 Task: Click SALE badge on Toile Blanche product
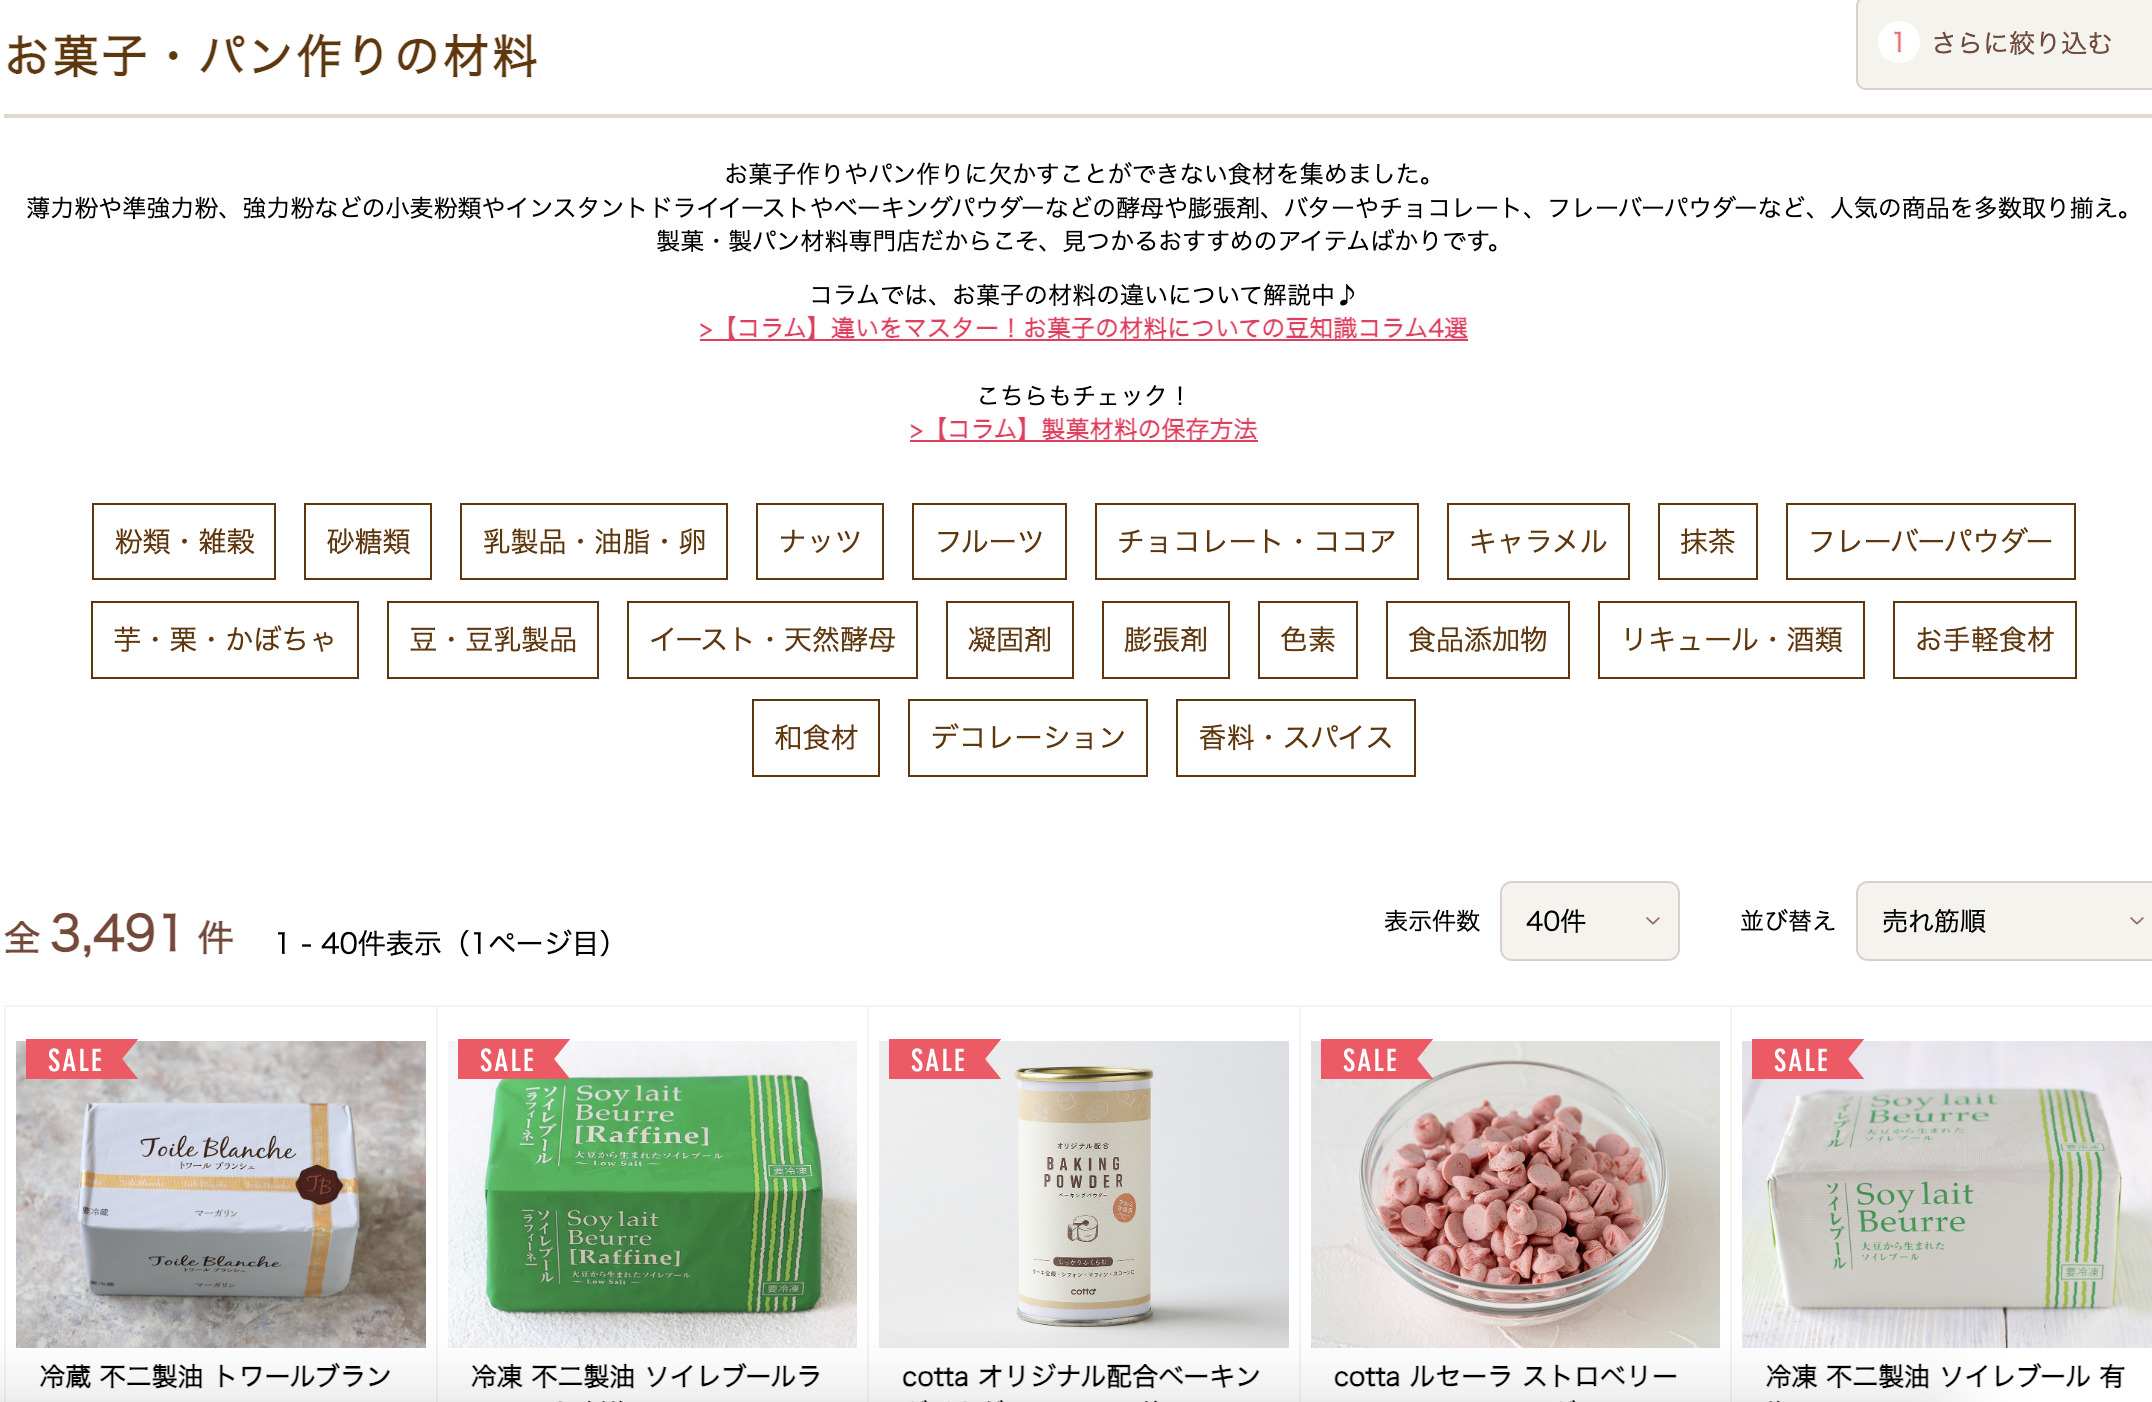pyautogui.click(x=76, y=1059)
